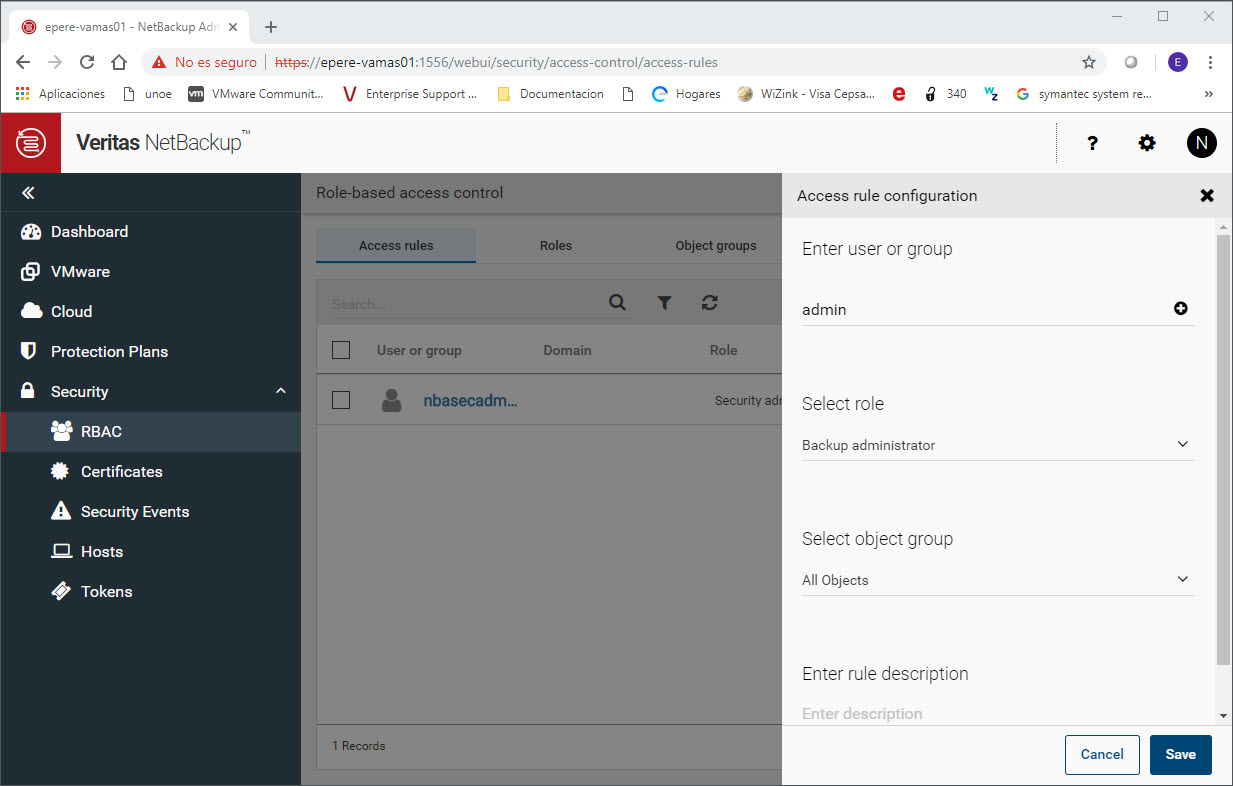
Task: Open Chrome profile E avatar
Action: (x=1178, y=62)
